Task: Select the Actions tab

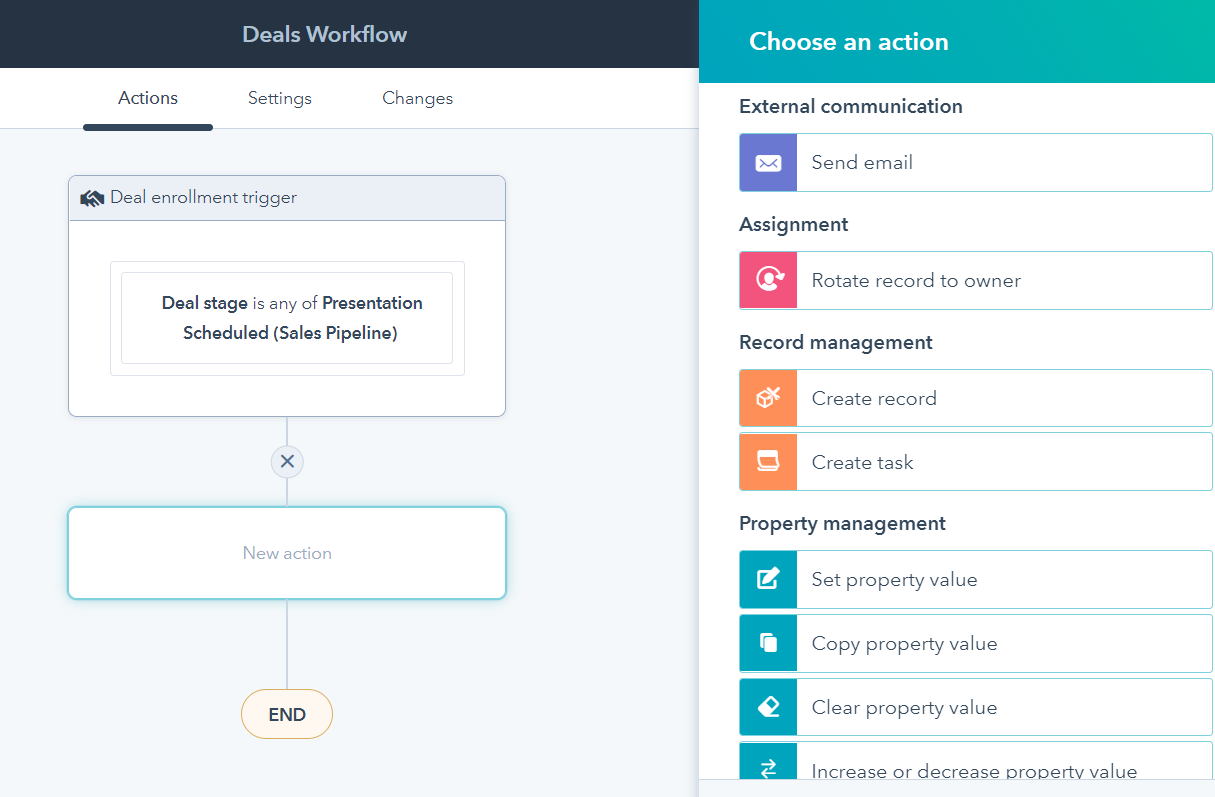Action: click(147, 98)
